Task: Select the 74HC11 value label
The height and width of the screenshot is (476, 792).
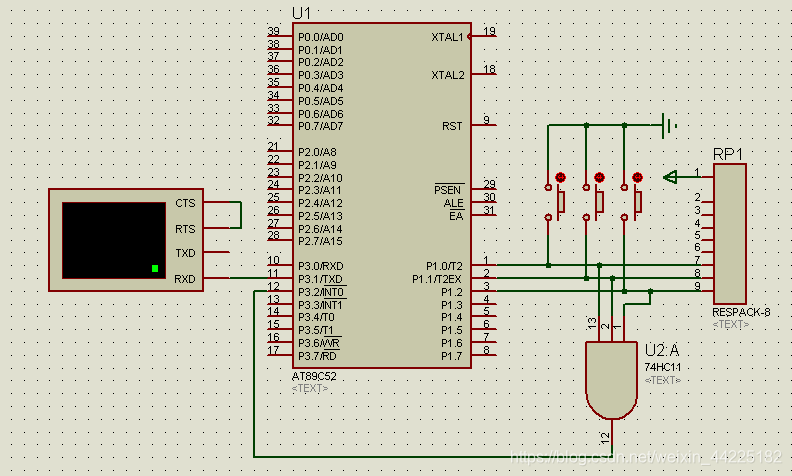Action: [x=663, y=367]
